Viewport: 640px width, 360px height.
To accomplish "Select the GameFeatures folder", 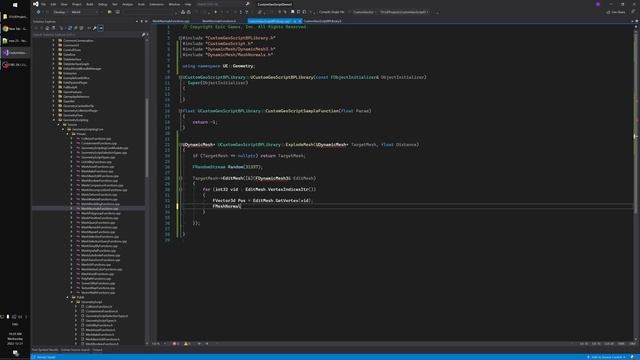I will (73, 92).
